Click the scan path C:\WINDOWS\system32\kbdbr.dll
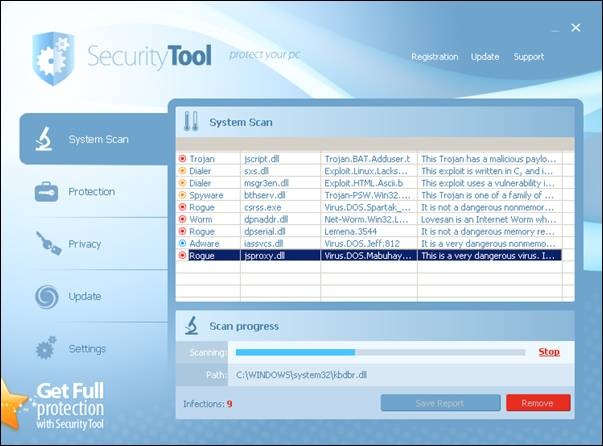Image resolution: width=603 pixels, height=446 pixels. tap(301, 375)
